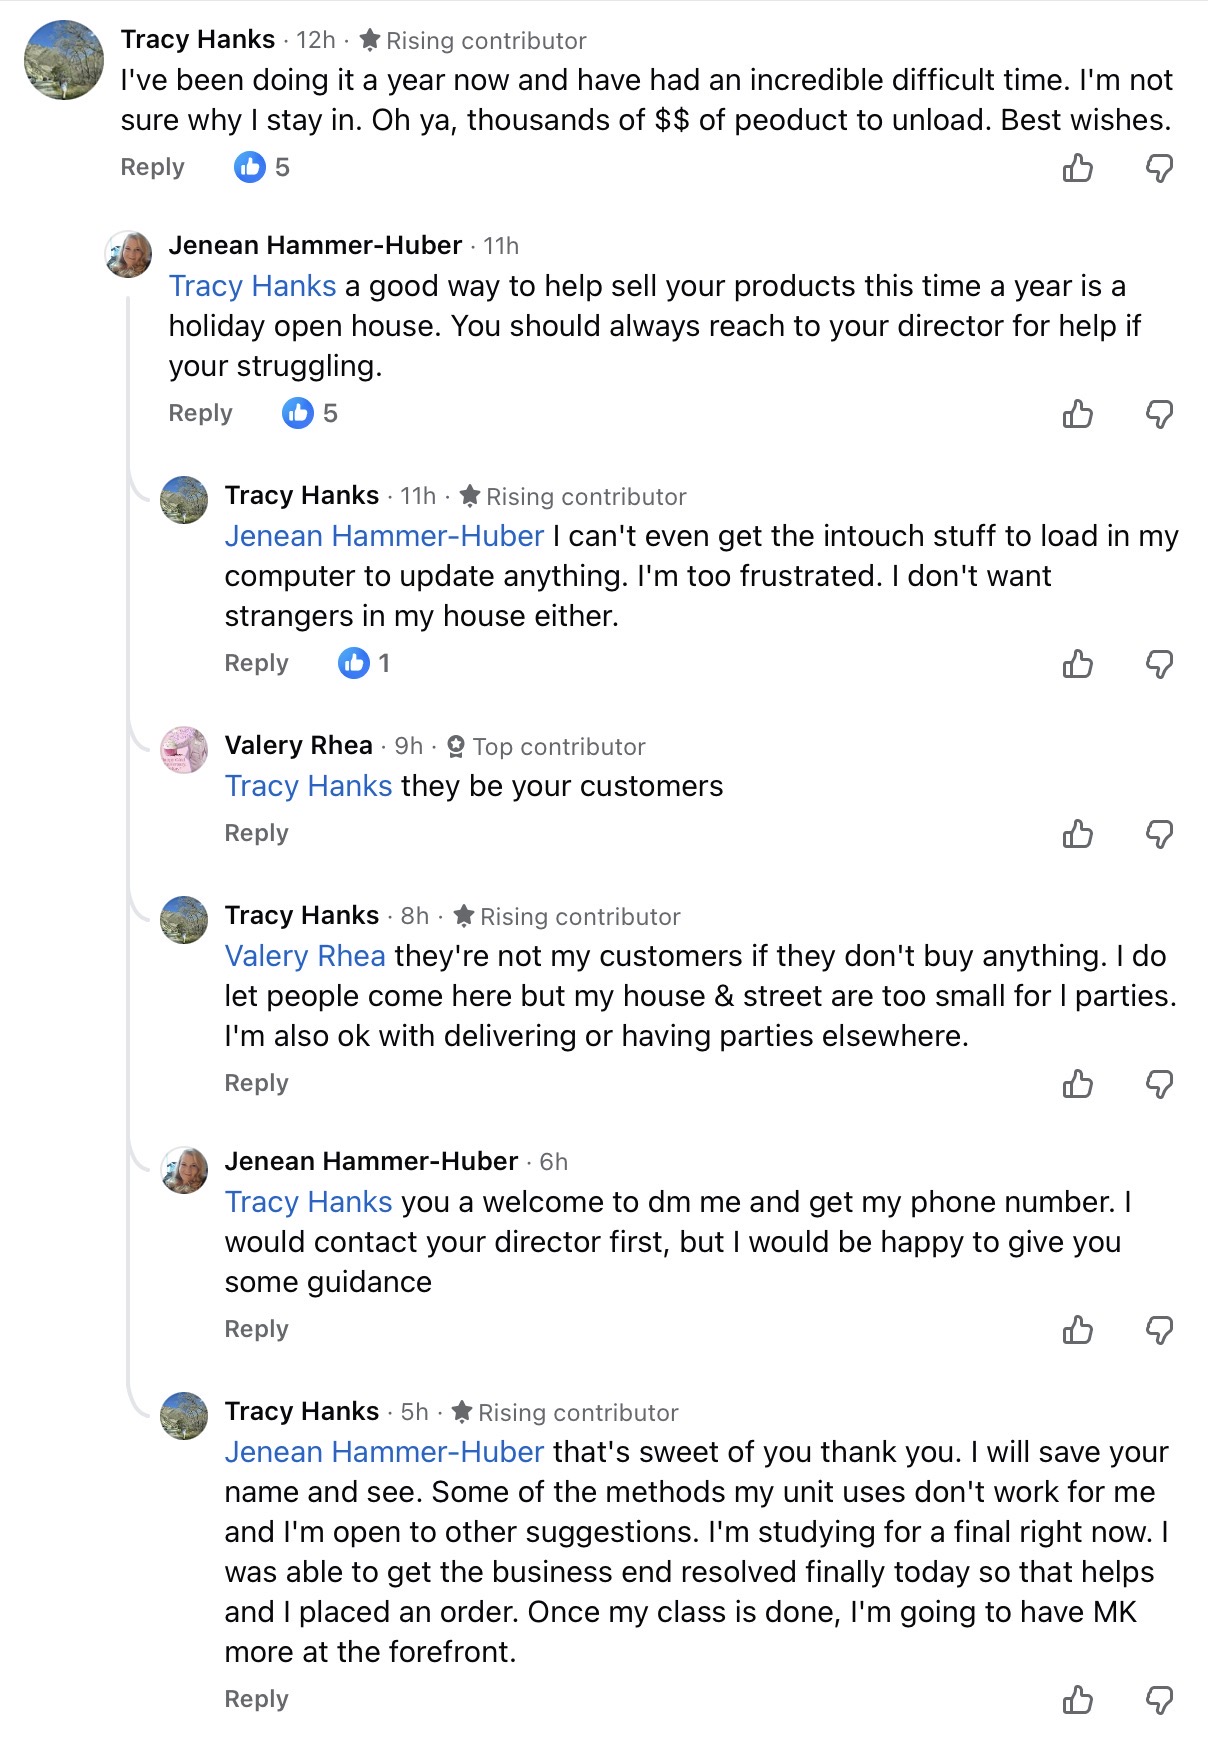The height and width of the screenshot is (1741, 1208).
Task: Open the 5 likes reaction on Tracy's top comment
Action: point(262,167)
